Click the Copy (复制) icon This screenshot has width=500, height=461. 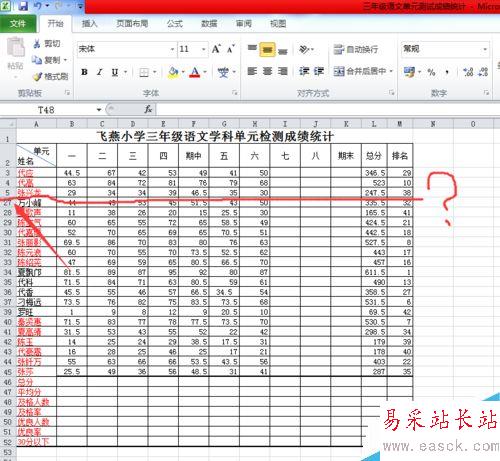[37, 60]
